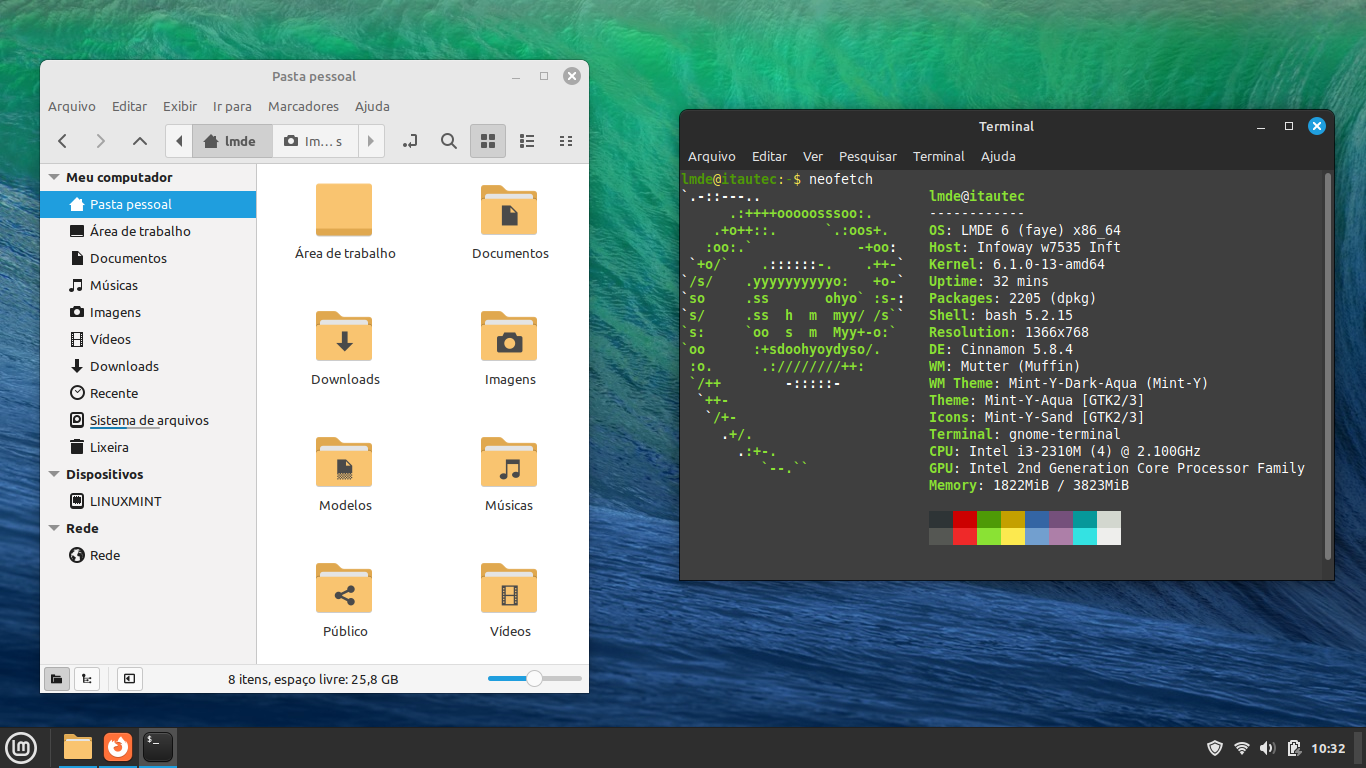The image size is (1366, 768).
Task: Go to parent folder with up arrow
Action: coord(140,141)
